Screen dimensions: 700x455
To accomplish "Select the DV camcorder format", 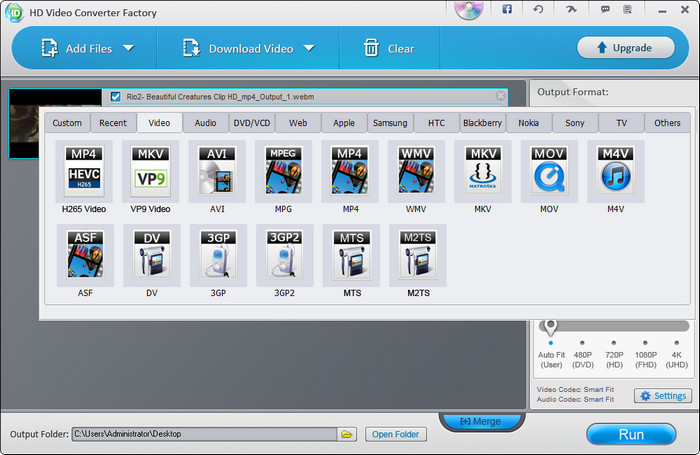I will (152, 255).
